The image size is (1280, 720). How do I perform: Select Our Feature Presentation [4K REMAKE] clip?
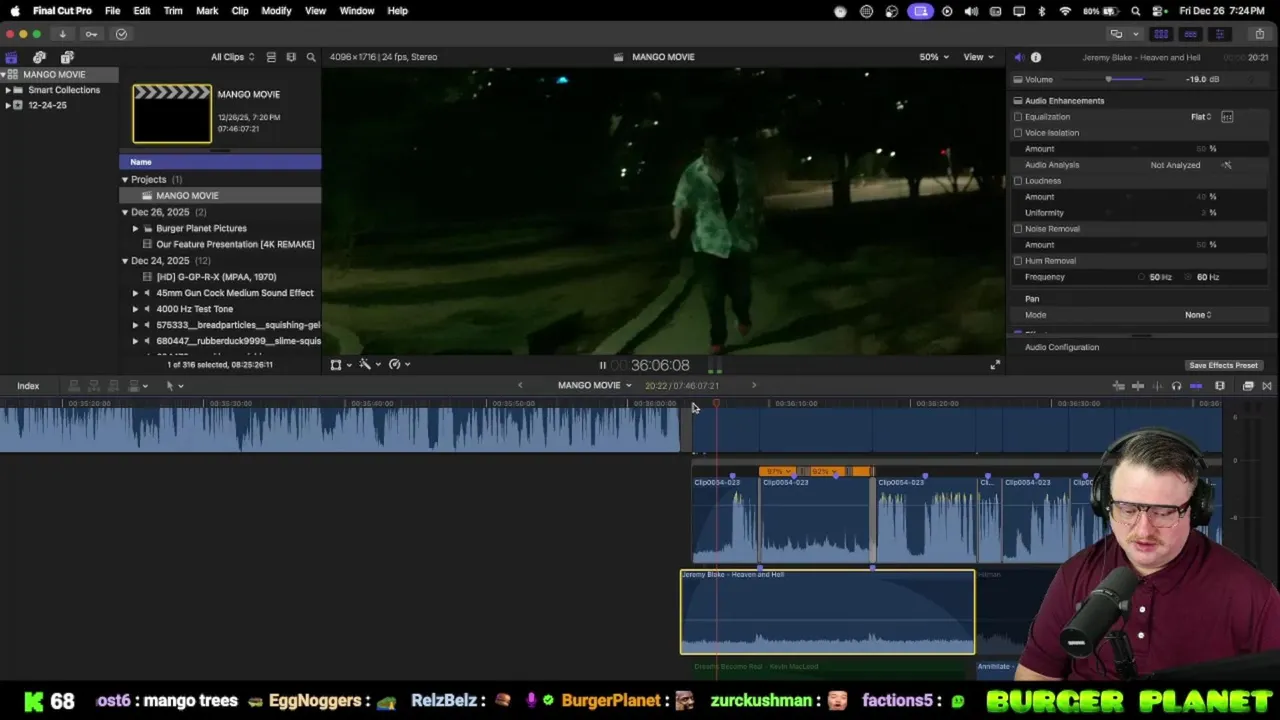pos(235,245)
